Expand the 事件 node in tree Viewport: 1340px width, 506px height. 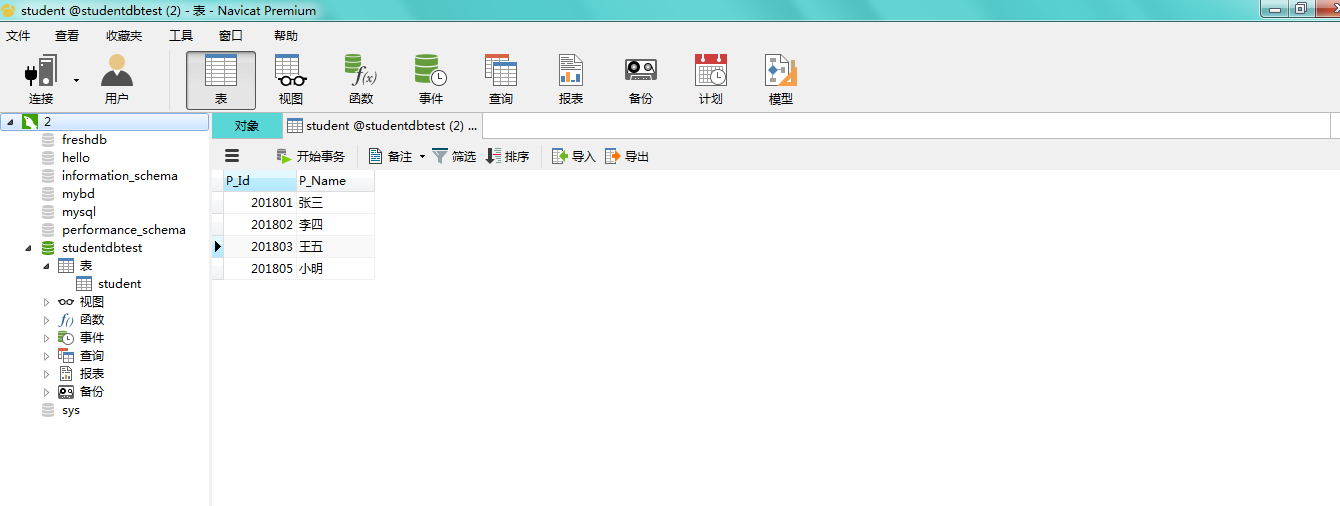(x=46, y=338)
